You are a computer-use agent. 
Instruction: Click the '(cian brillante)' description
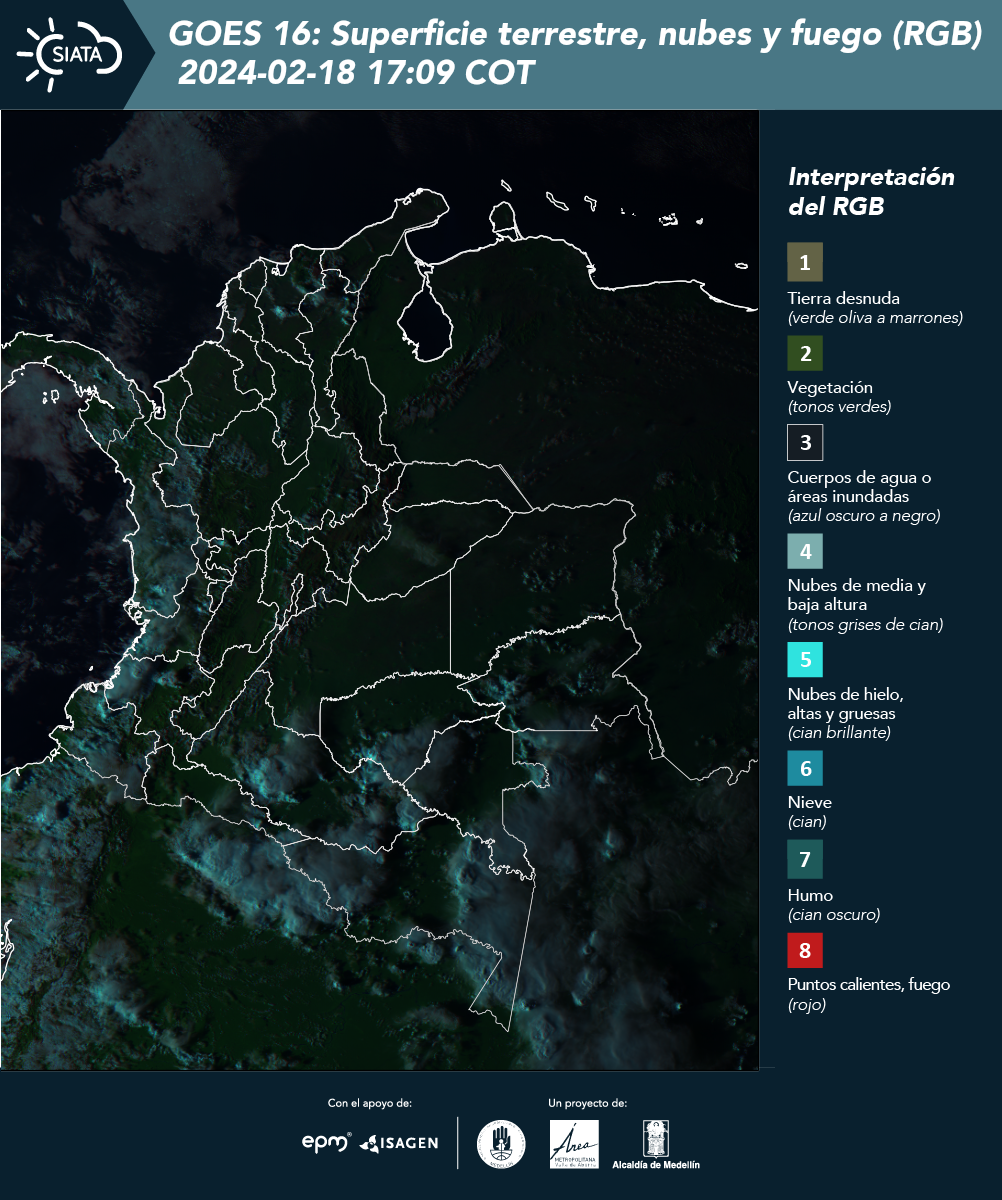pos(839,733)
